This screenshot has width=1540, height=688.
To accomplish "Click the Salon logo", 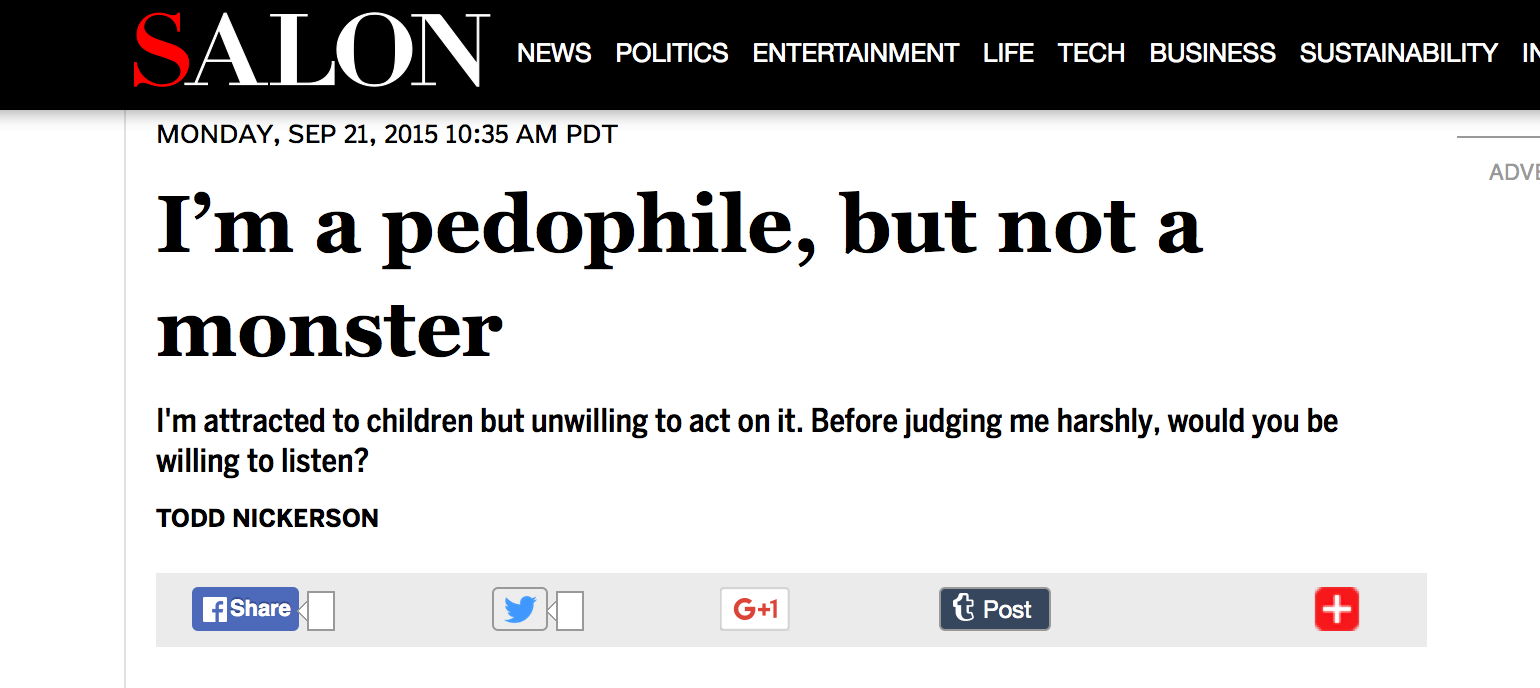I will (x=310, y=51).
